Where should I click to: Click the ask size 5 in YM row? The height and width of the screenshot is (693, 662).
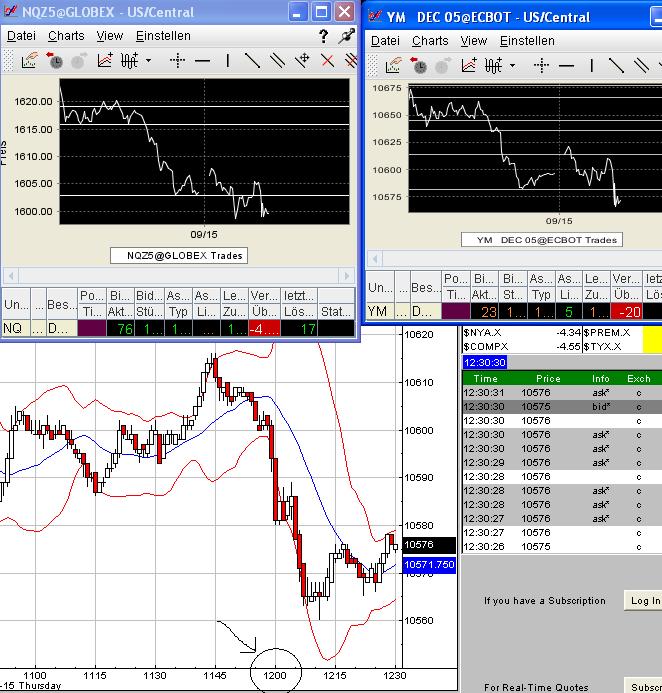click(x=569, y=312)
